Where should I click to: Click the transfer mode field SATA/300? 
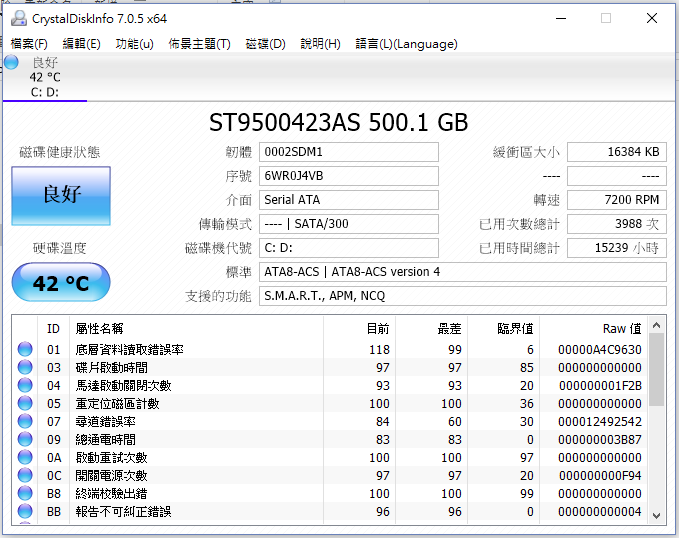(349, 224)
